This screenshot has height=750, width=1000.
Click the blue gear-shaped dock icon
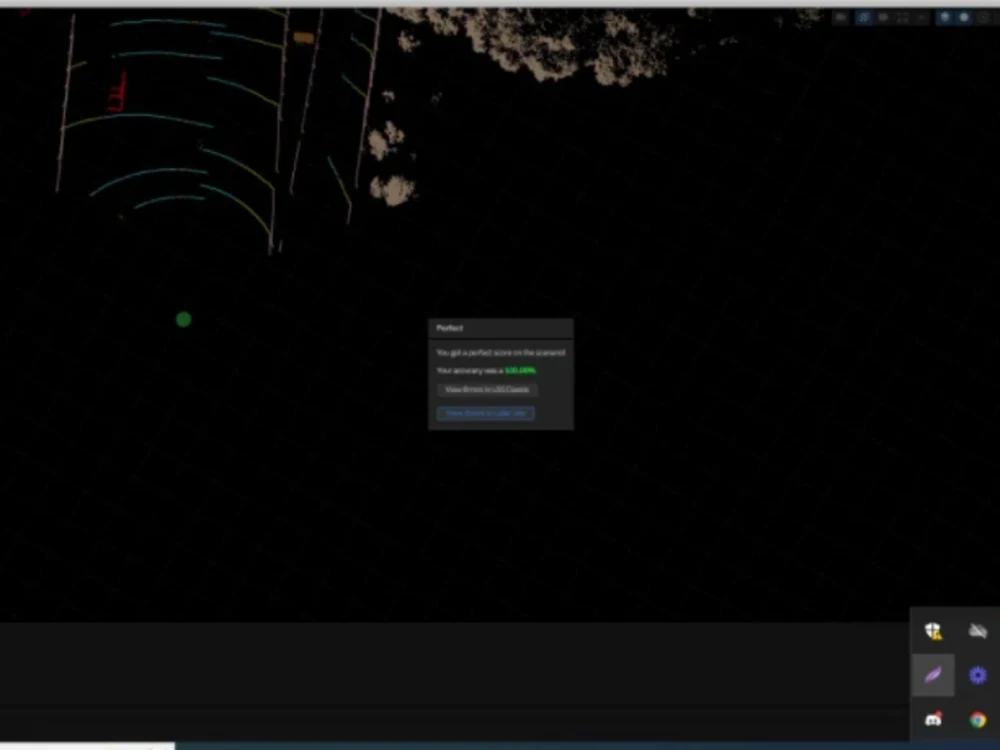(977, 675)
